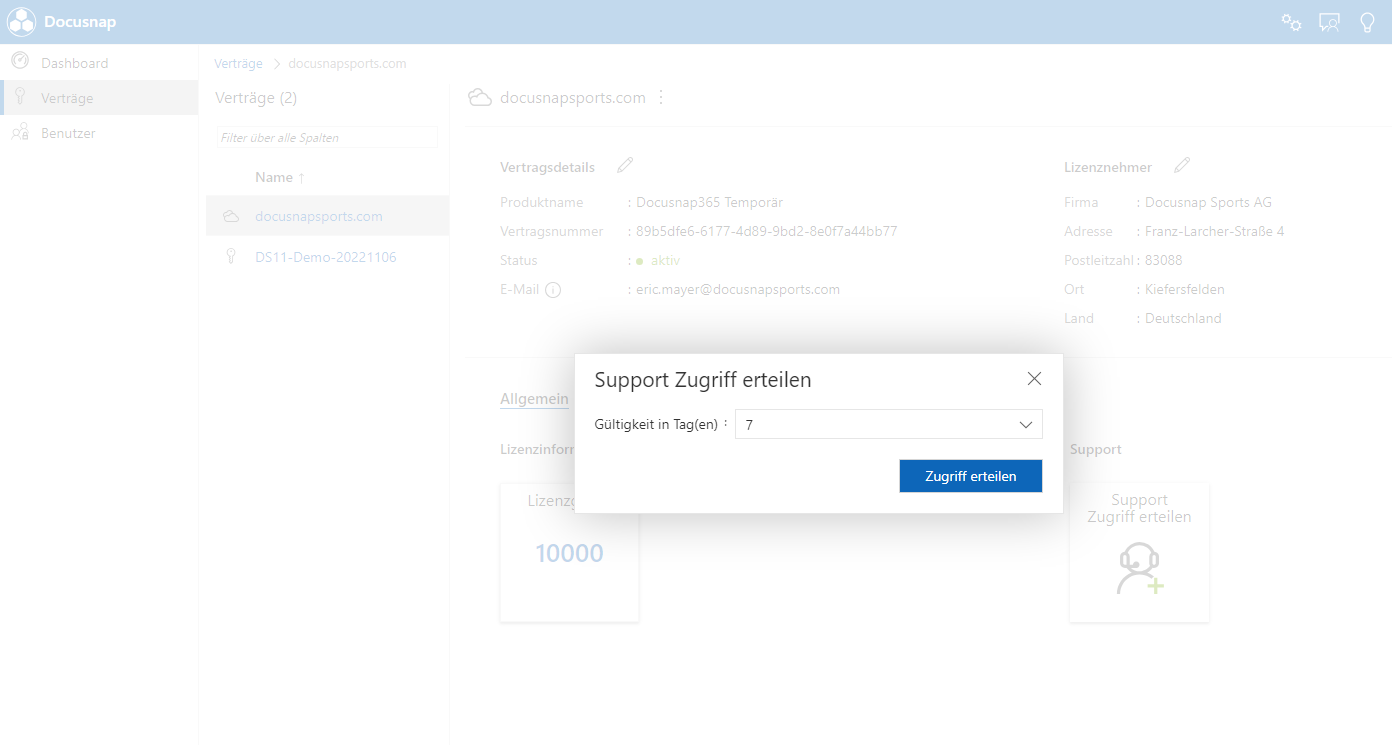Click the lightbulb ideas icon in top bar
Viewport: 1392px width, 745px height.
pos(1367,21)
